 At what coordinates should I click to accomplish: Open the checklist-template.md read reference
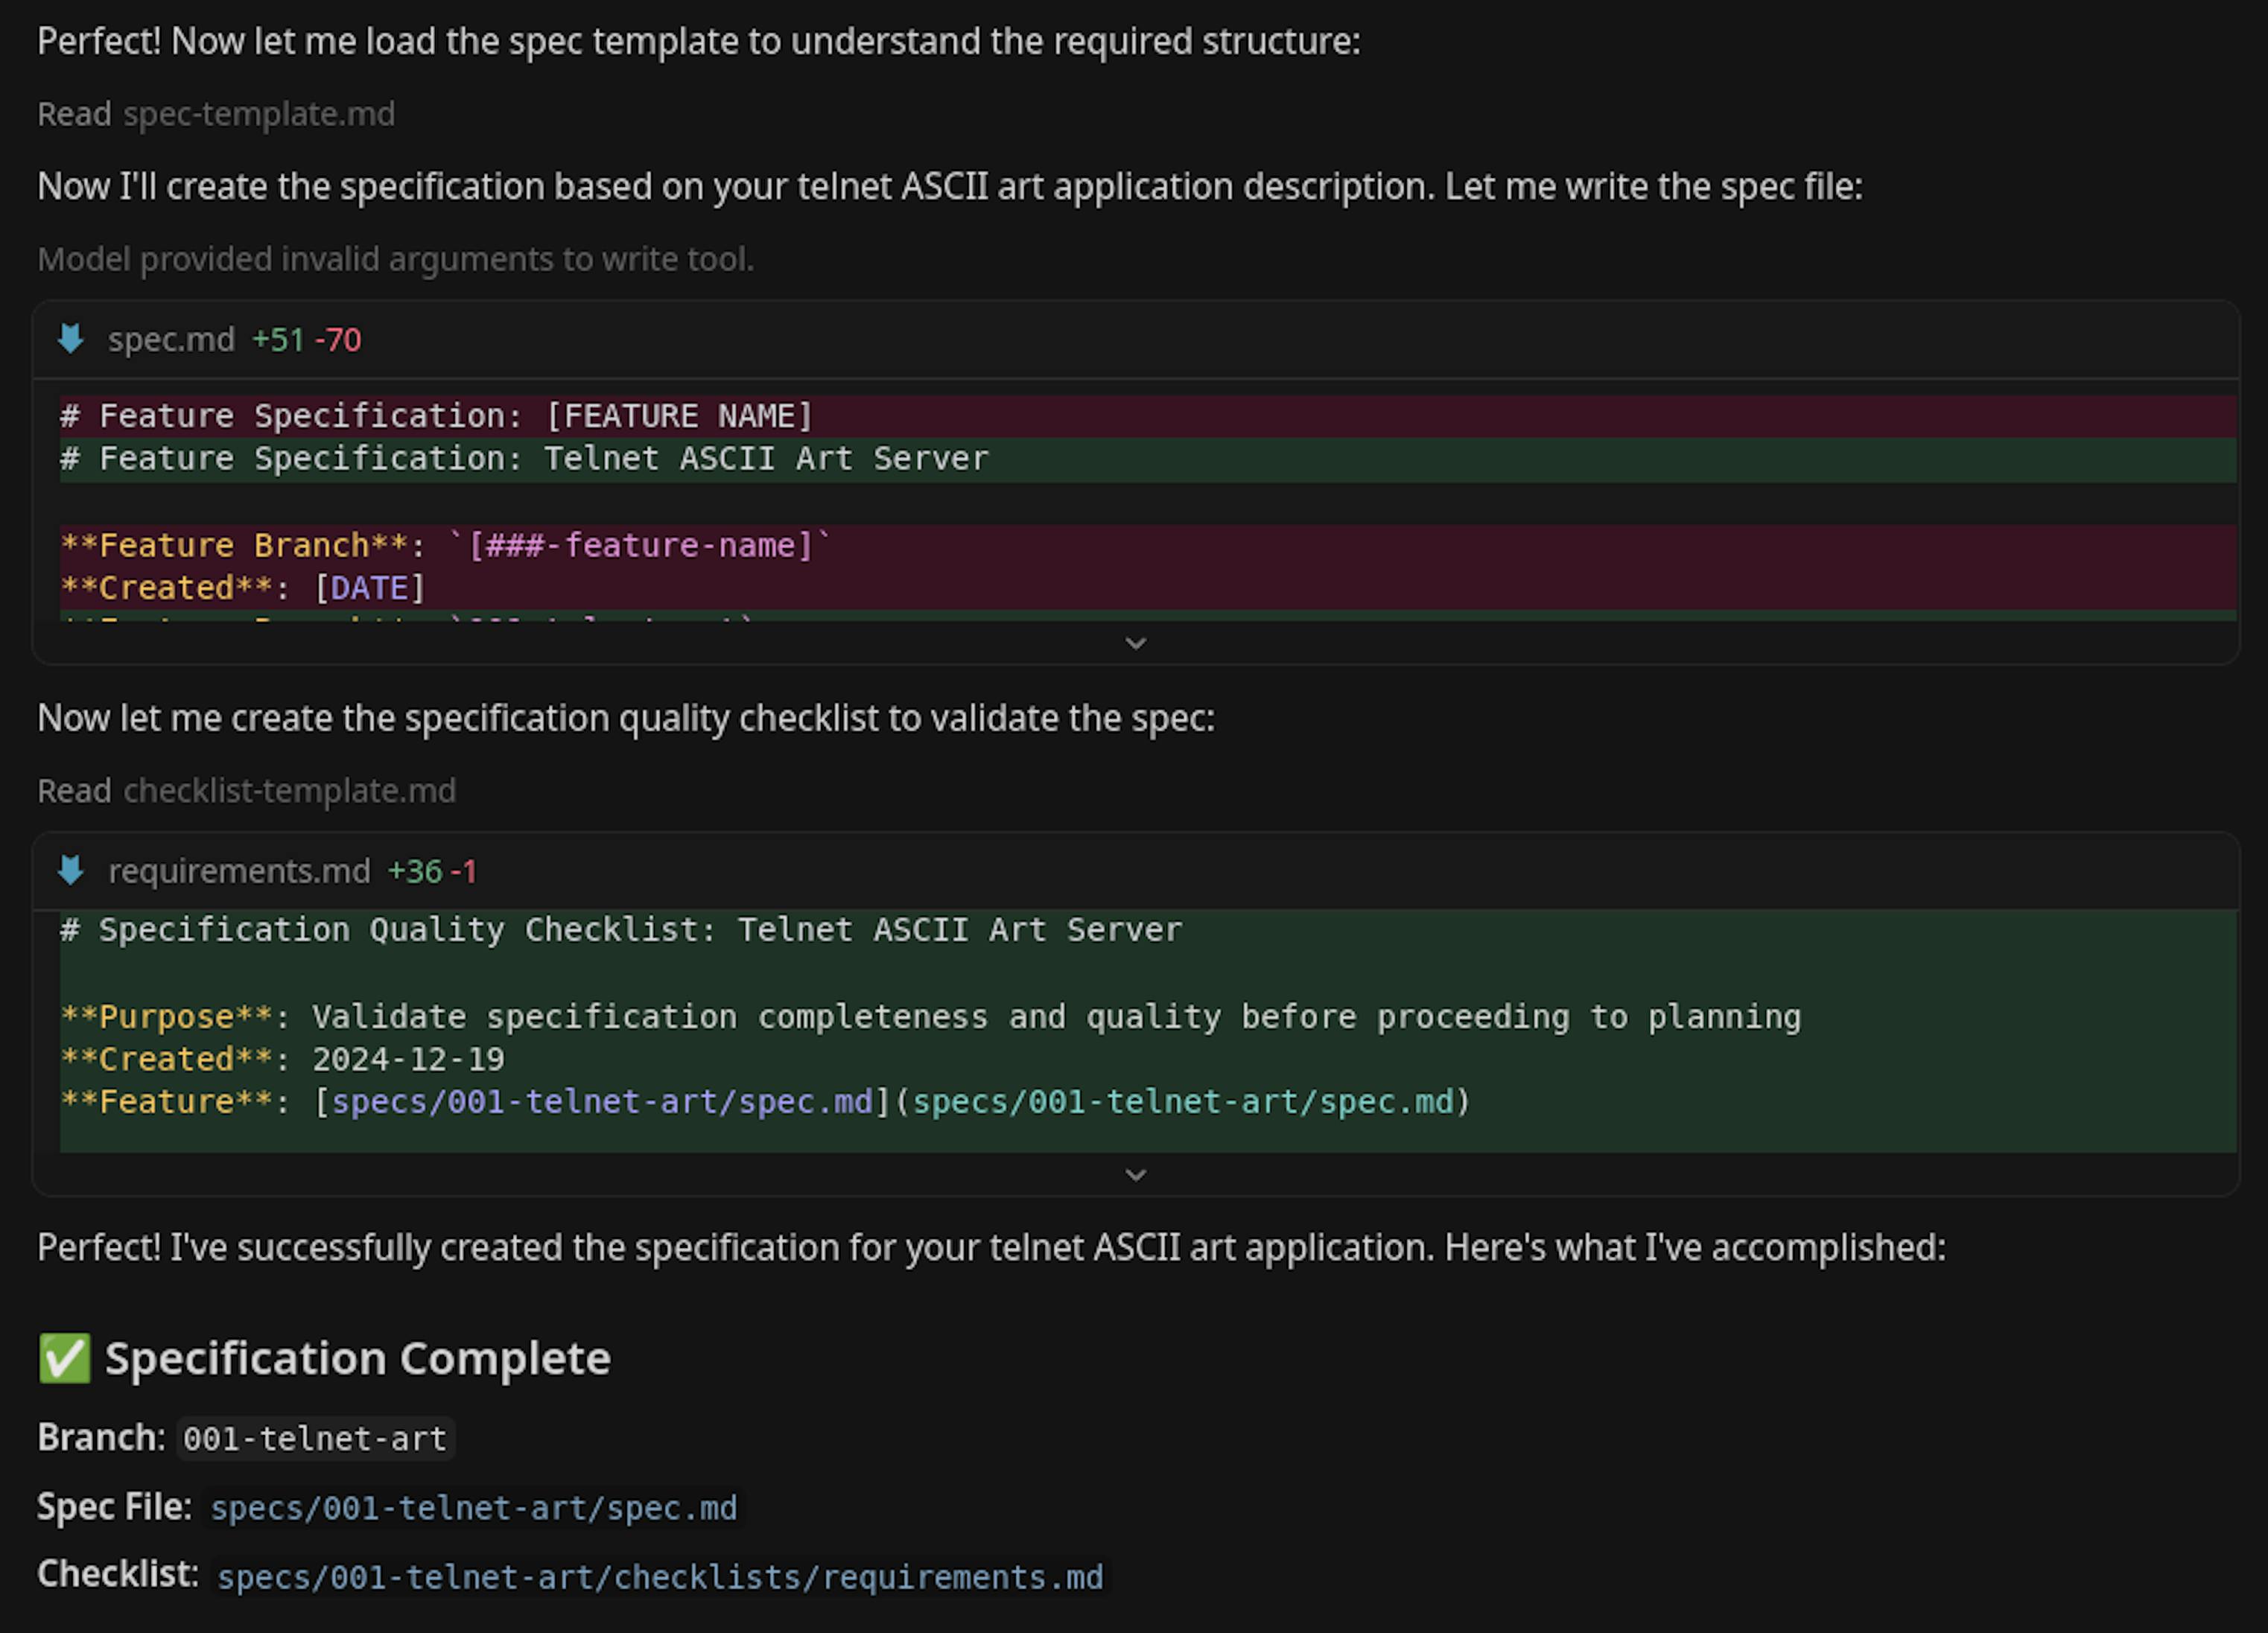coord(289,790)
